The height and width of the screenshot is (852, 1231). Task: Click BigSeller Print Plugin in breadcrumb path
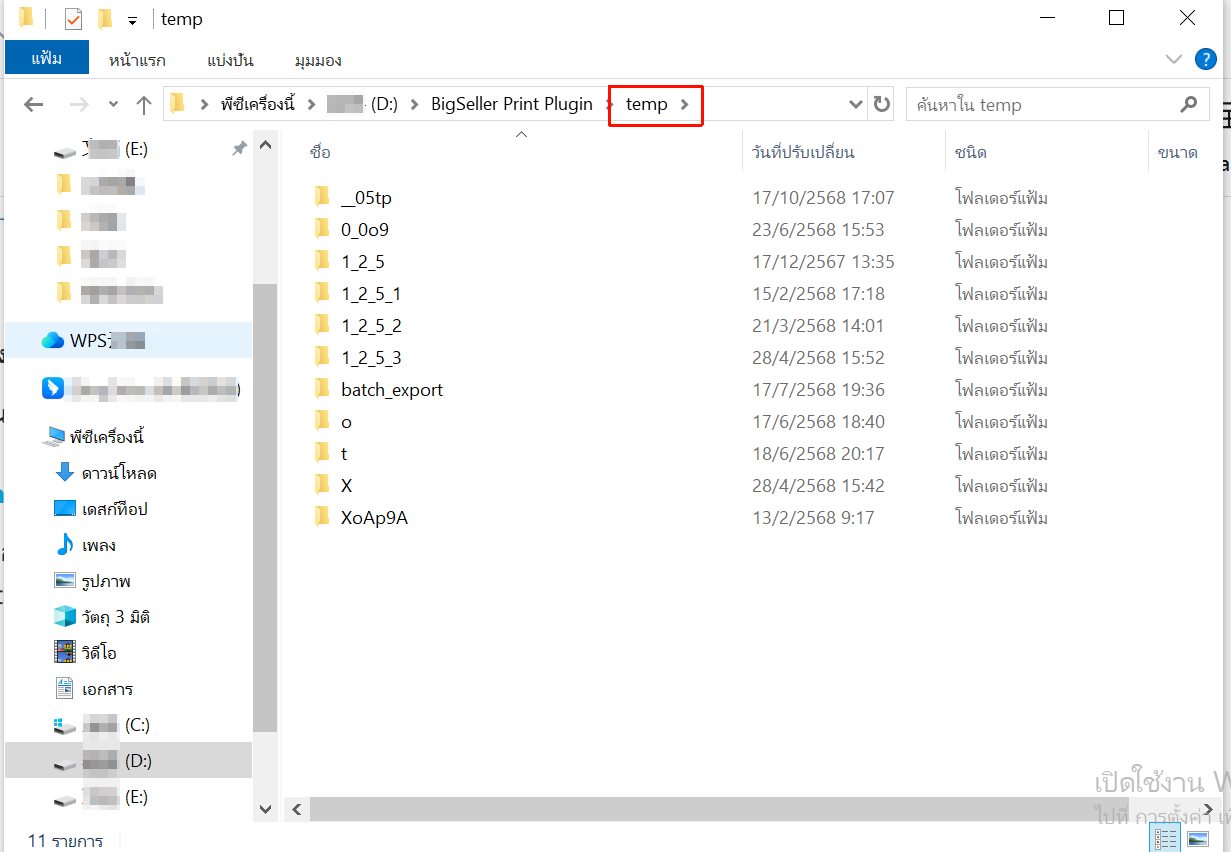(511, 104)
